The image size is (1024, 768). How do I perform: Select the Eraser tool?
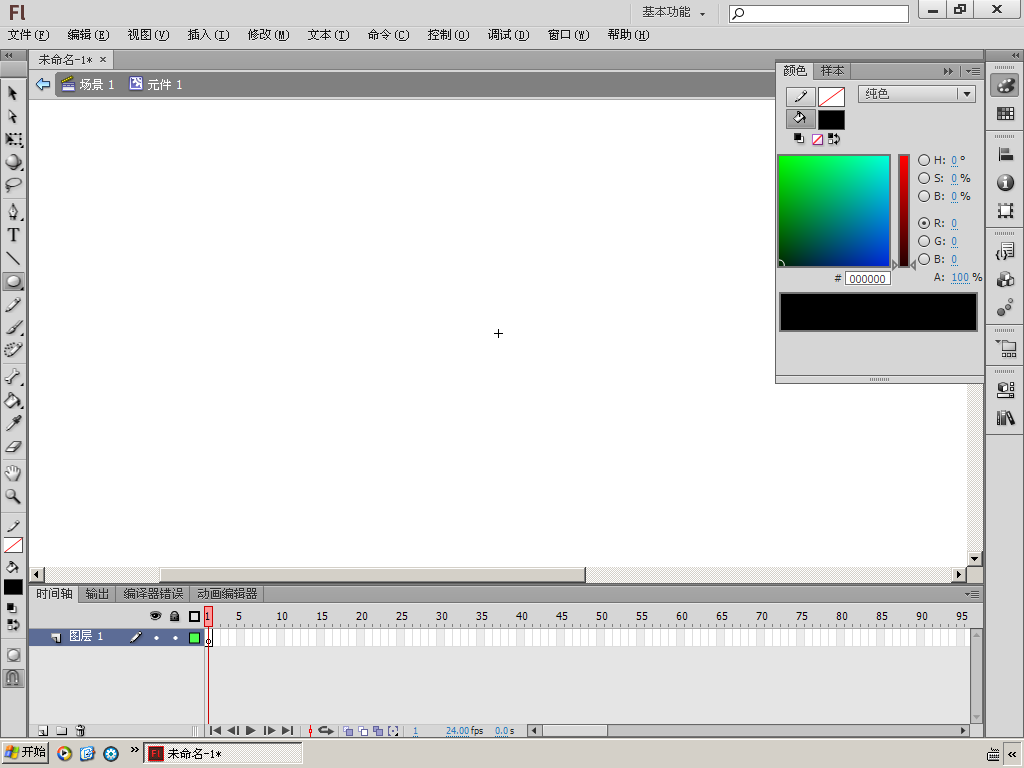pyautogui.click(x=13, y=447)
